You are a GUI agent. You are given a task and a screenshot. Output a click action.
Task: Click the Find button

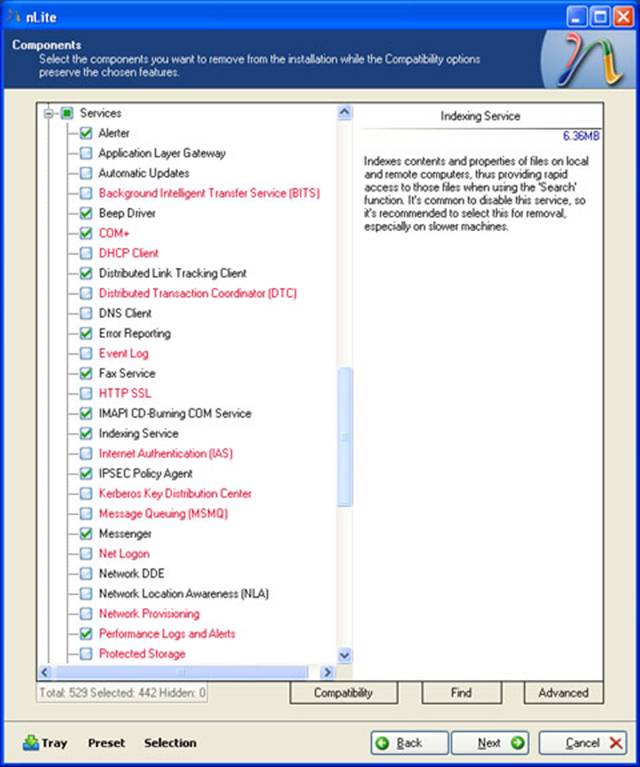[461, 692]
